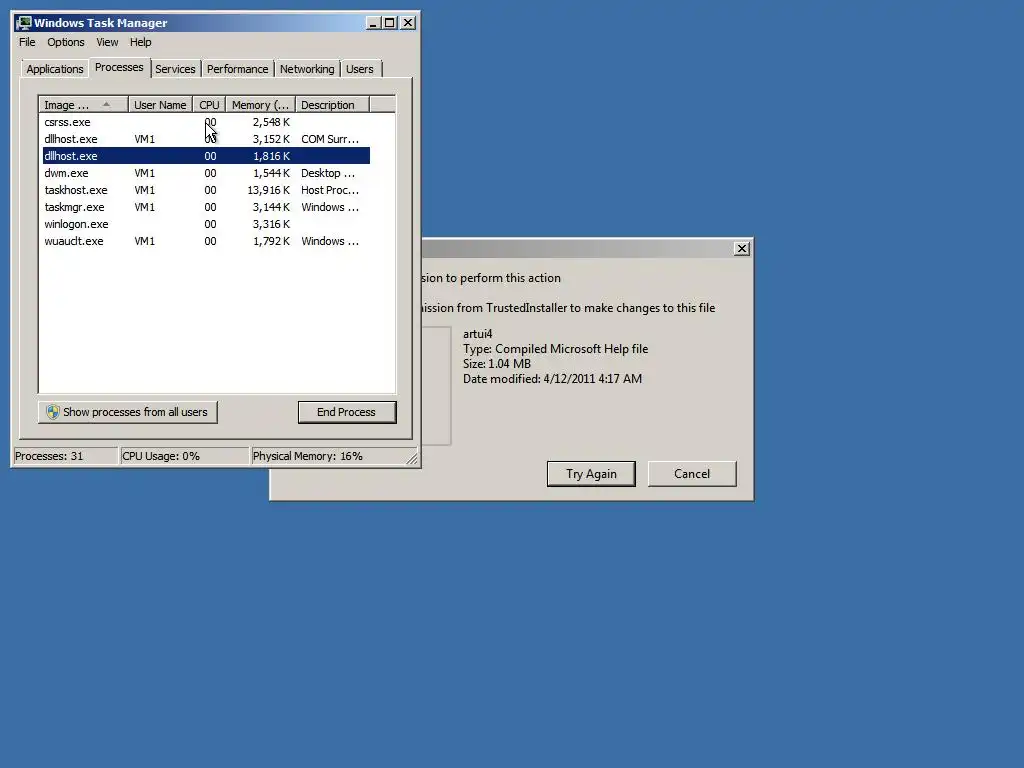Select the taskhost.exe process
This screenshot has height=768, width=1024.
coord(206,190)
